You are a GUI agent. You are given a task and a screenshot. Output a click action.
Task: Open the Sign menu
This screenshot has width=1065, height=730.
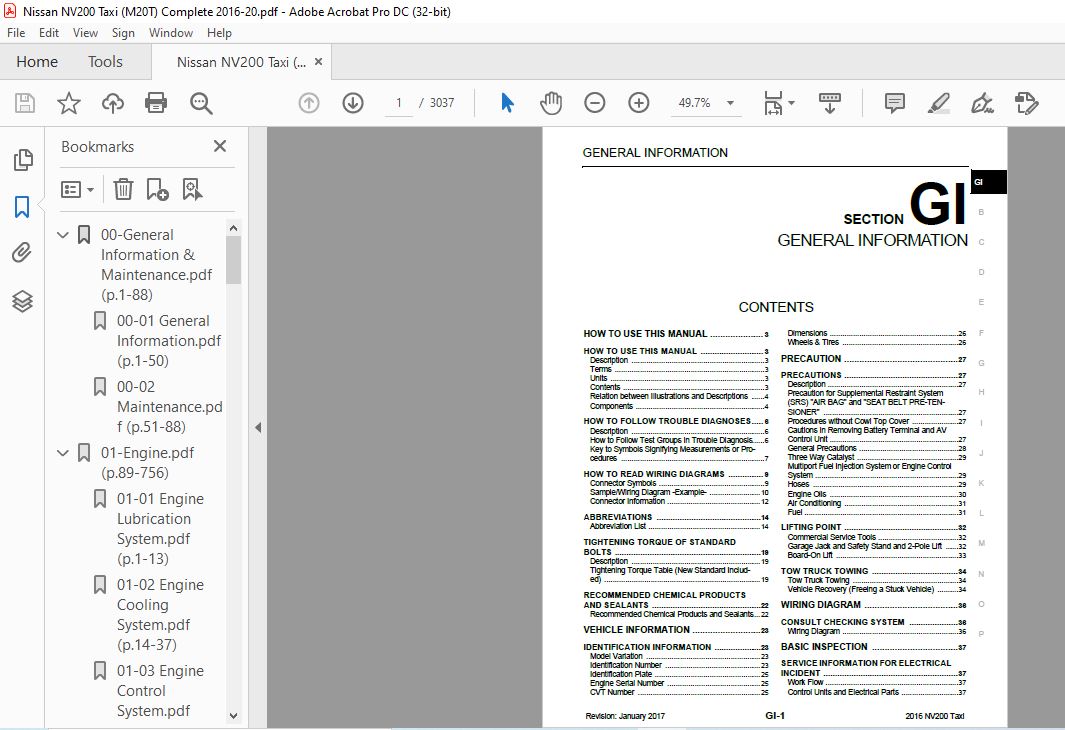coord(123,33)
